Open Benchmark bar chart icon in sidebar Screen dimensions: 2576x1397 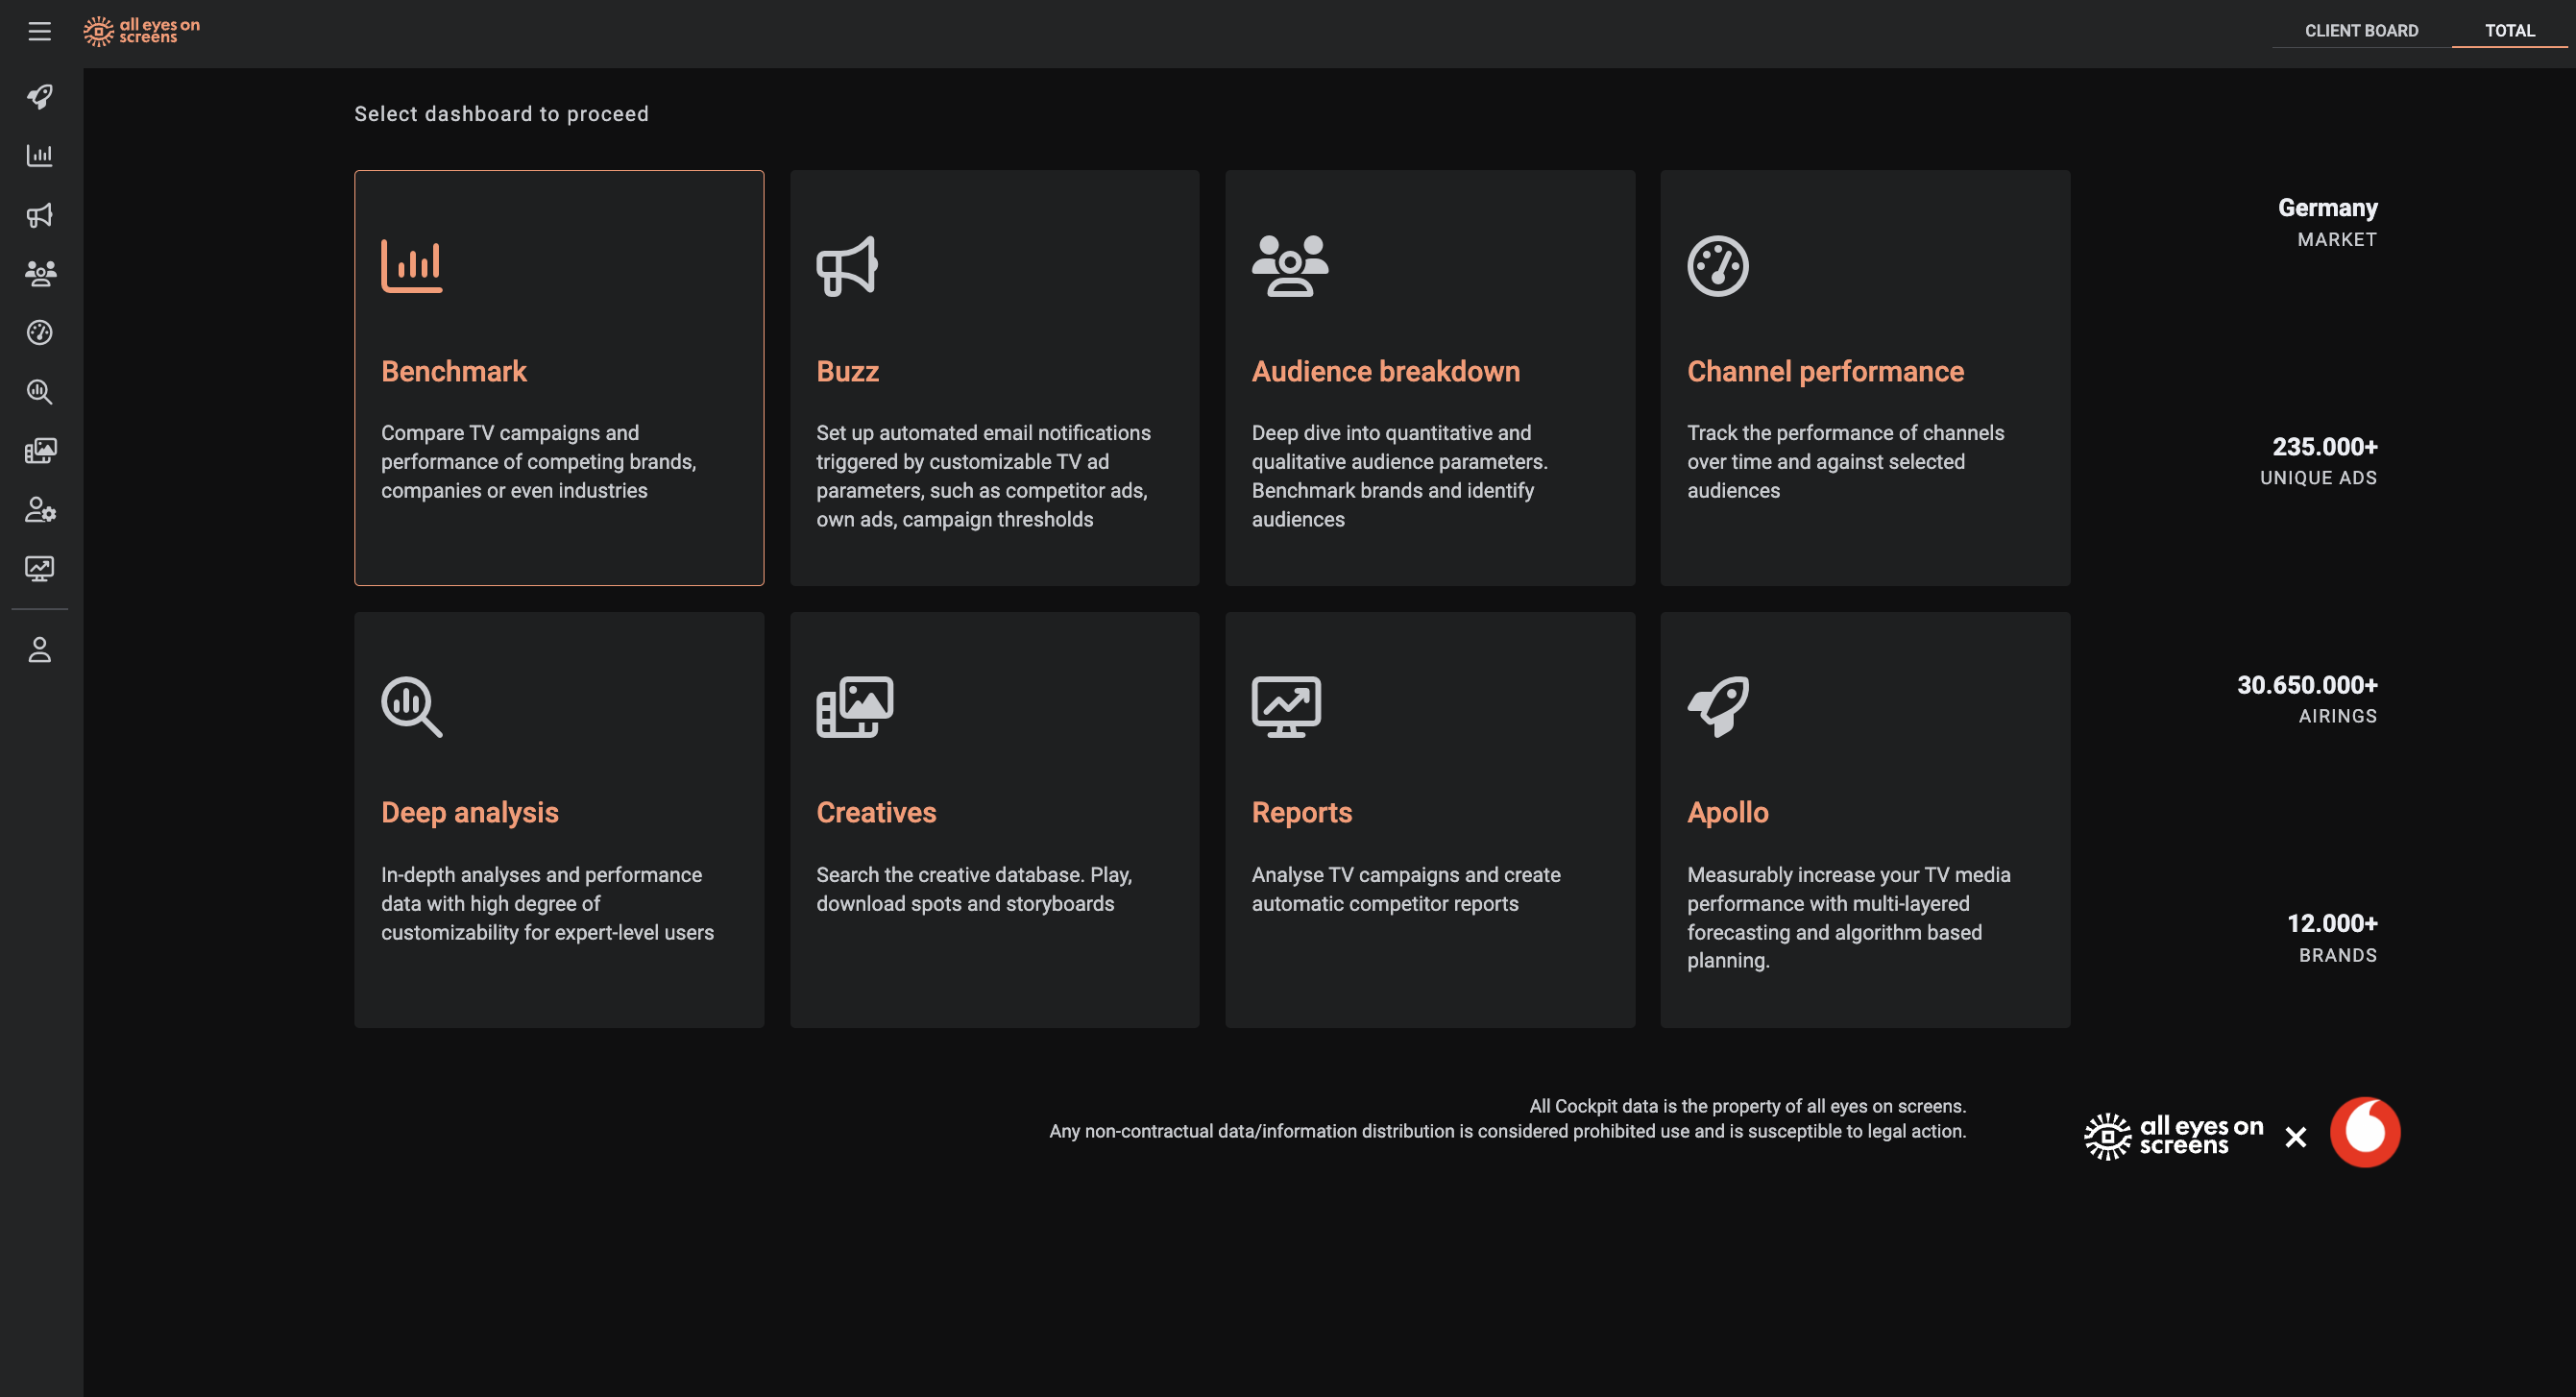(x=40, y=156)
